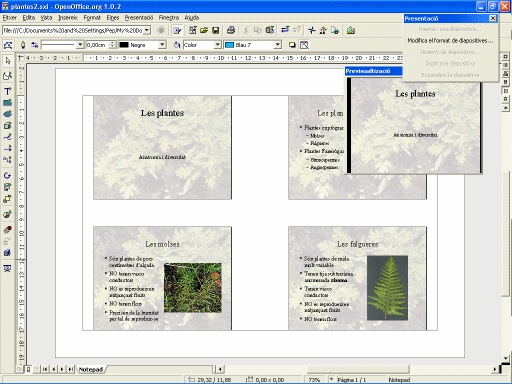Open the Eines menu
The width and height of the screenshot is (512, 384).
pos(113,18)
